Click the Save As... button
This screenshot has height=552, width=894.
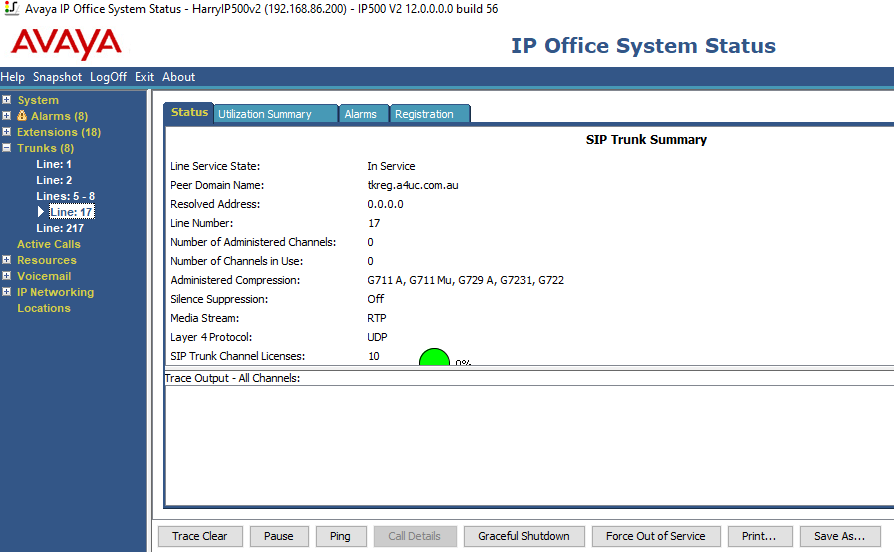click(840, 536)
